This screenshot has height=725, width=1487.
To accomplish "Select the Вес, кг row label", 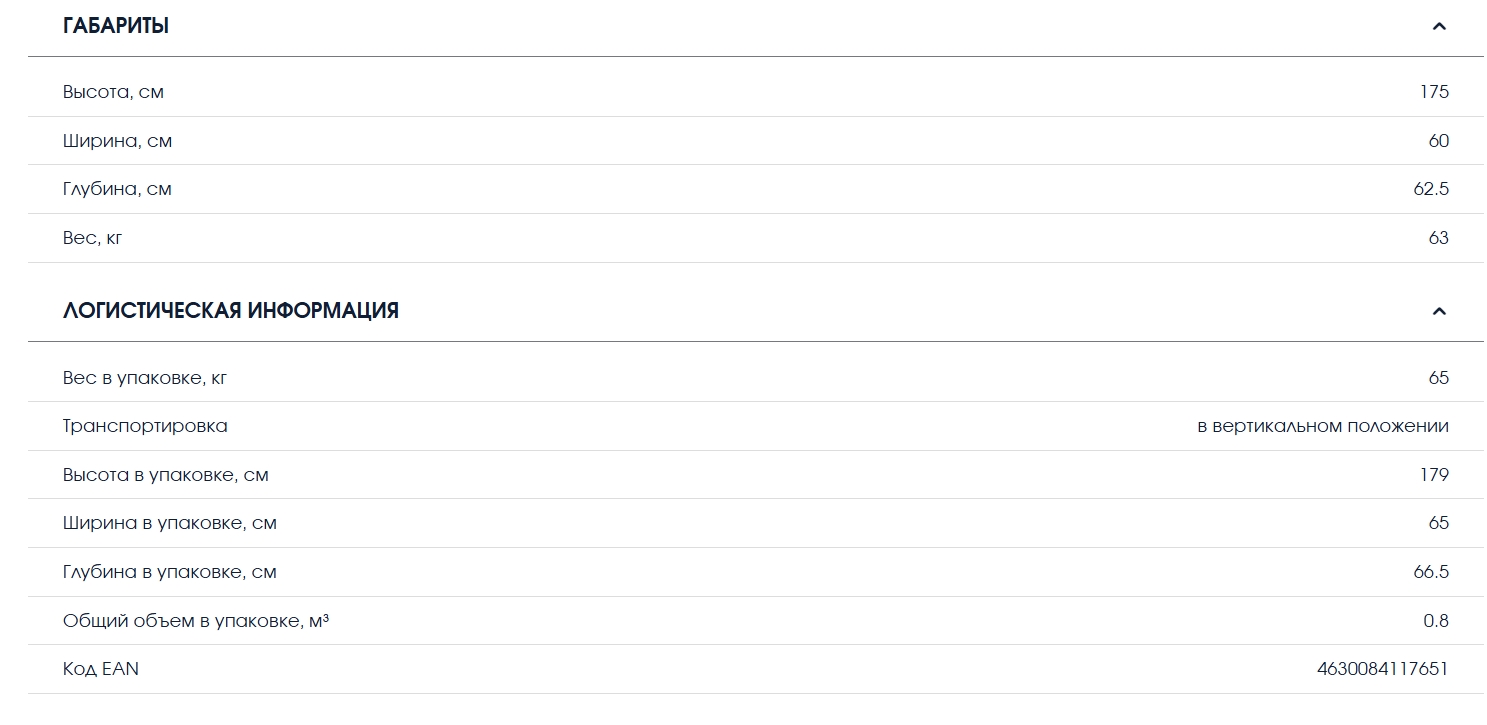I will 93,238.
